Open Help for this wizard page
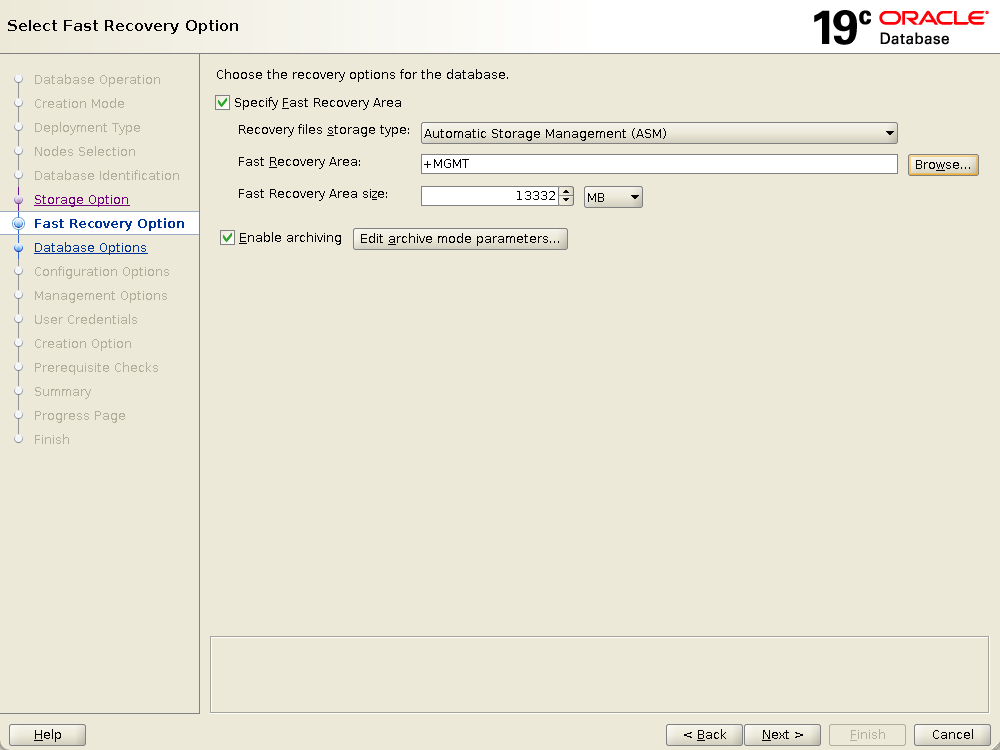This screenshot has height=750, width=1000. (x=47, y=735)
